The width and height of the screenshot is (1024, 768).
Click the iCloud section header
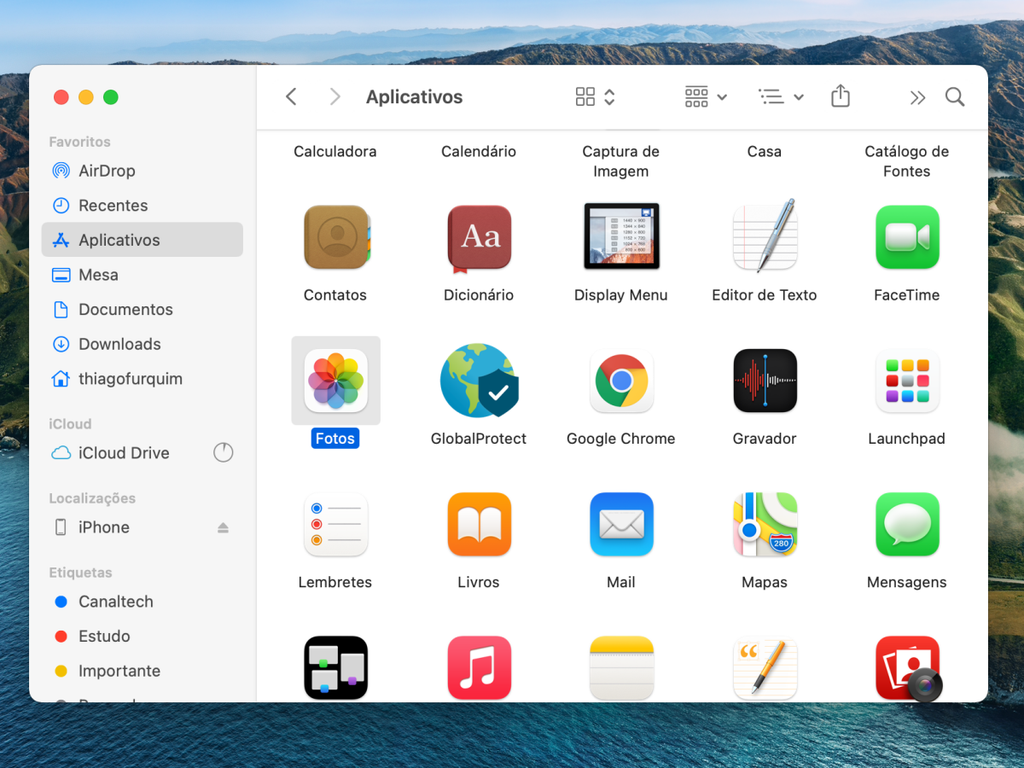(x=70, y=424)
